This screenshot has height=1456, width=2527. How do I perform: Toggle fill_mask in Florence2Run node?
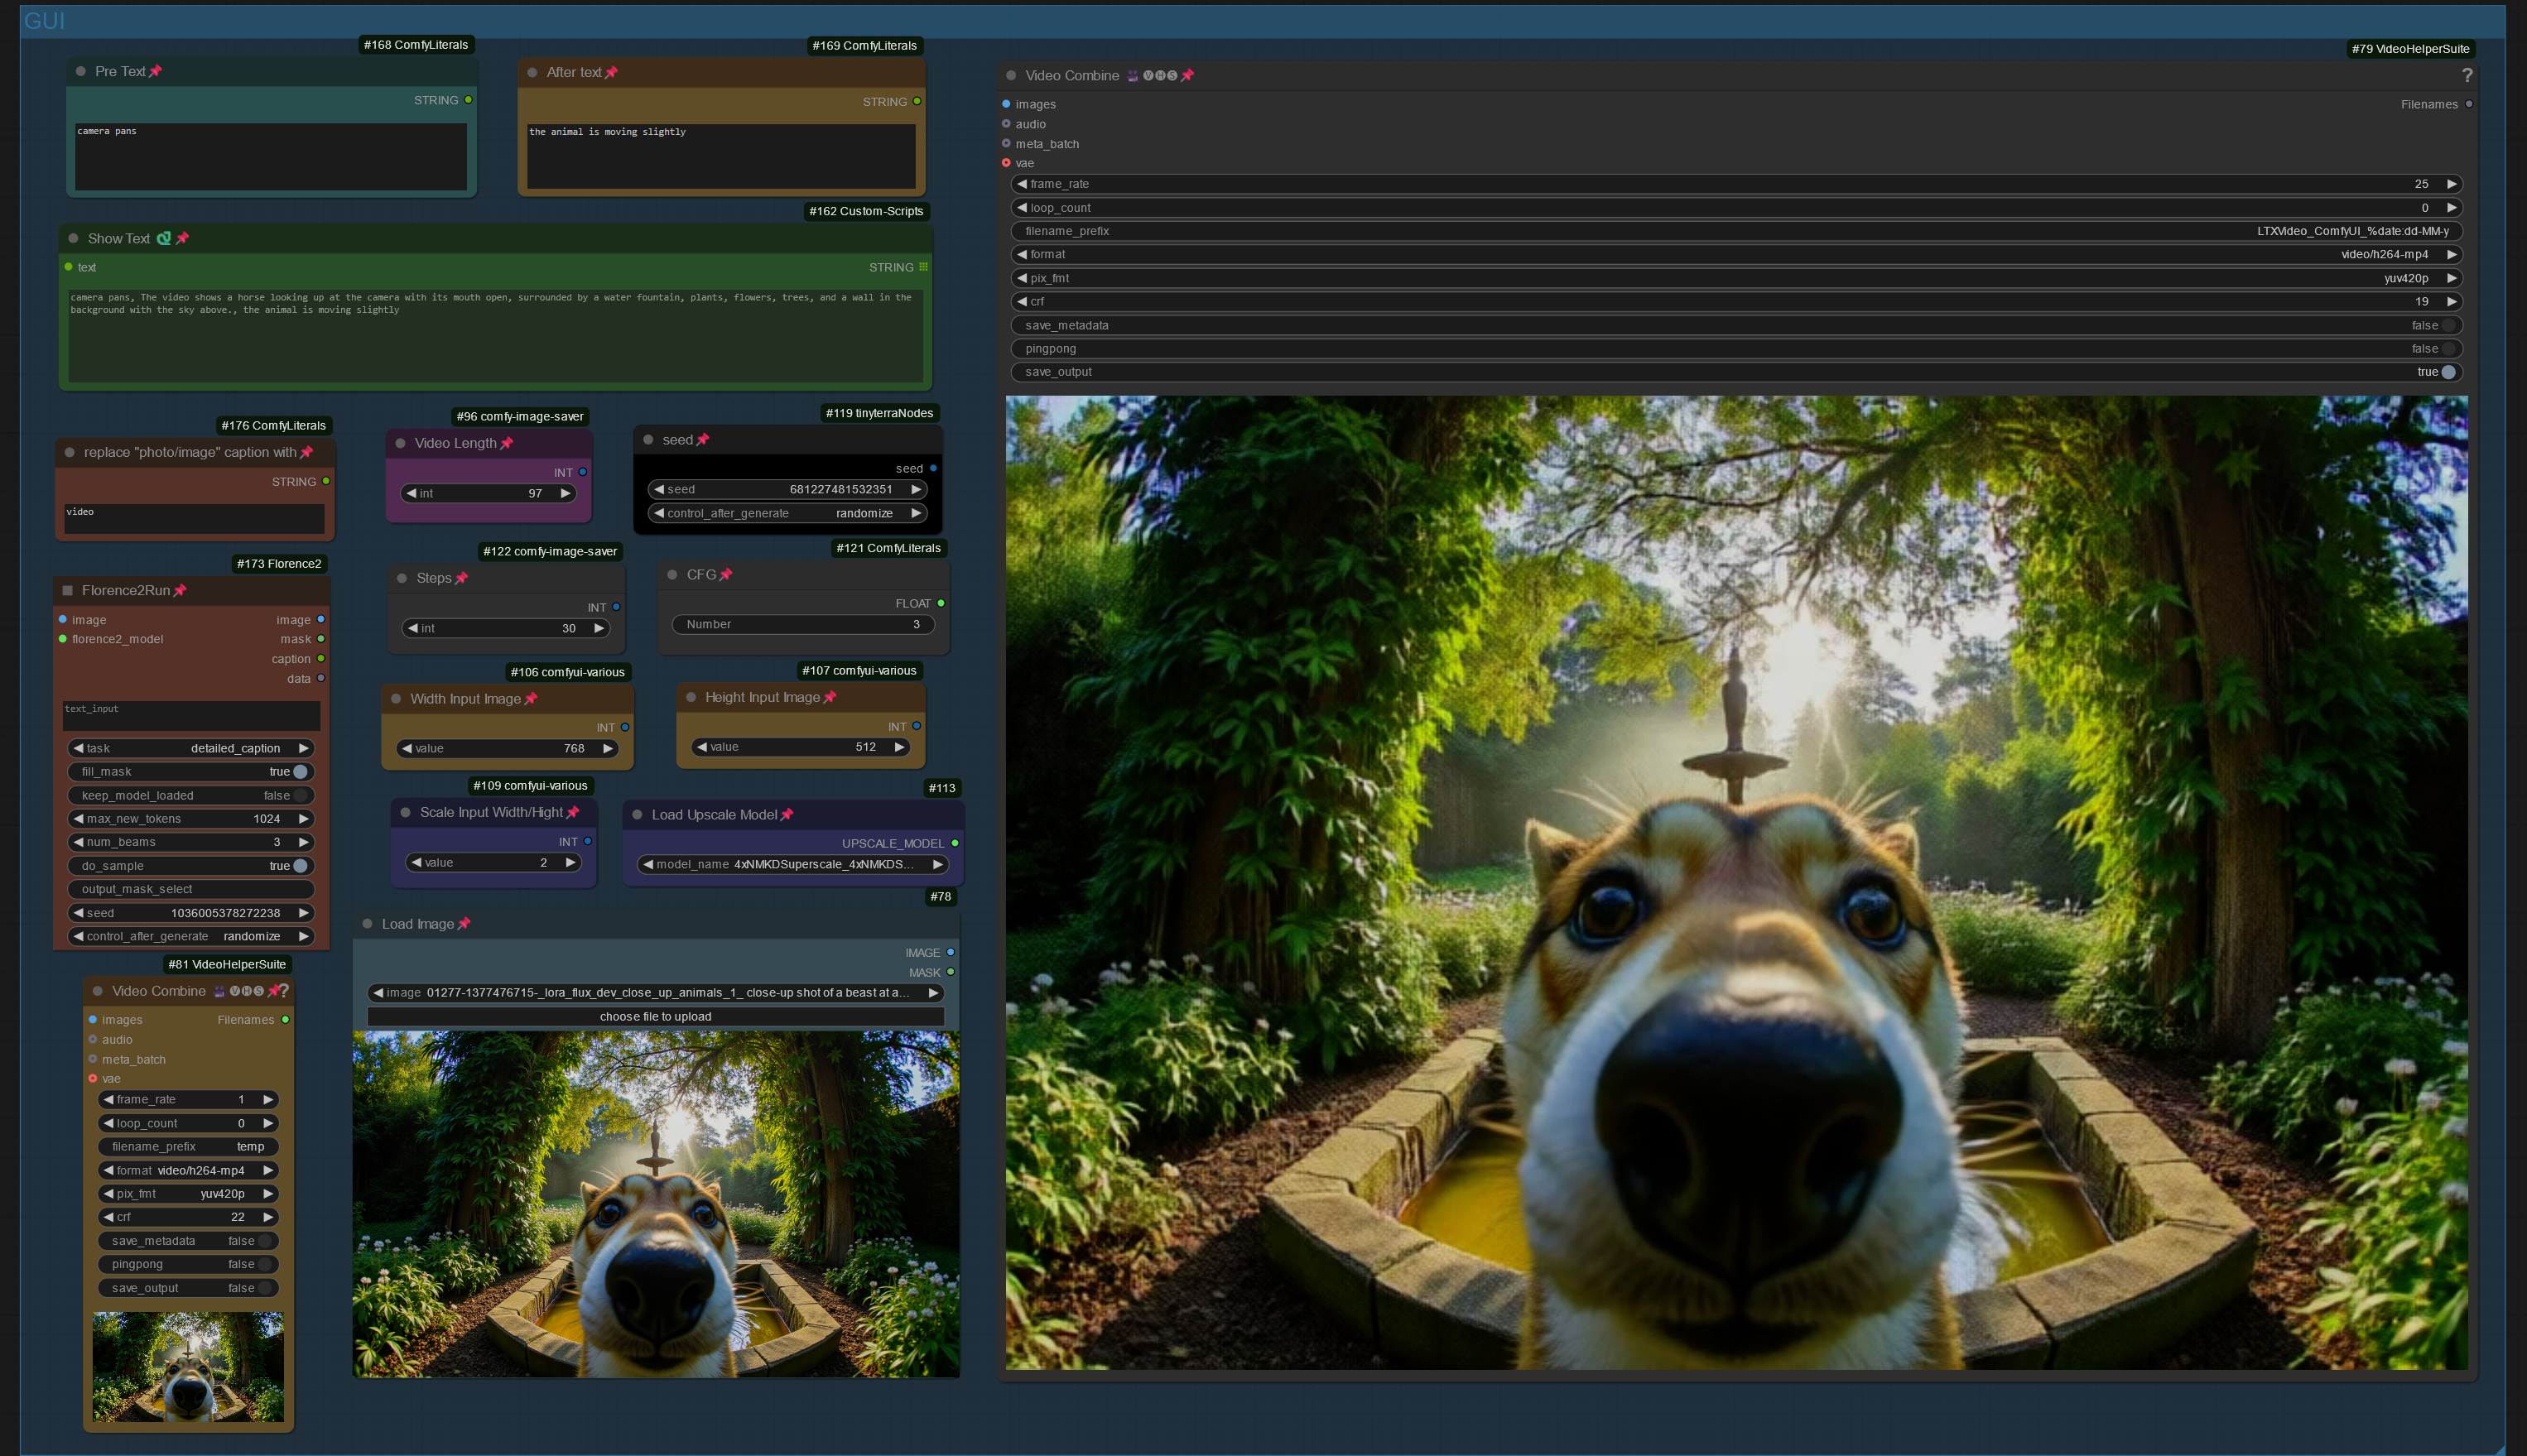pyautogui.click(x=299, y=772)
